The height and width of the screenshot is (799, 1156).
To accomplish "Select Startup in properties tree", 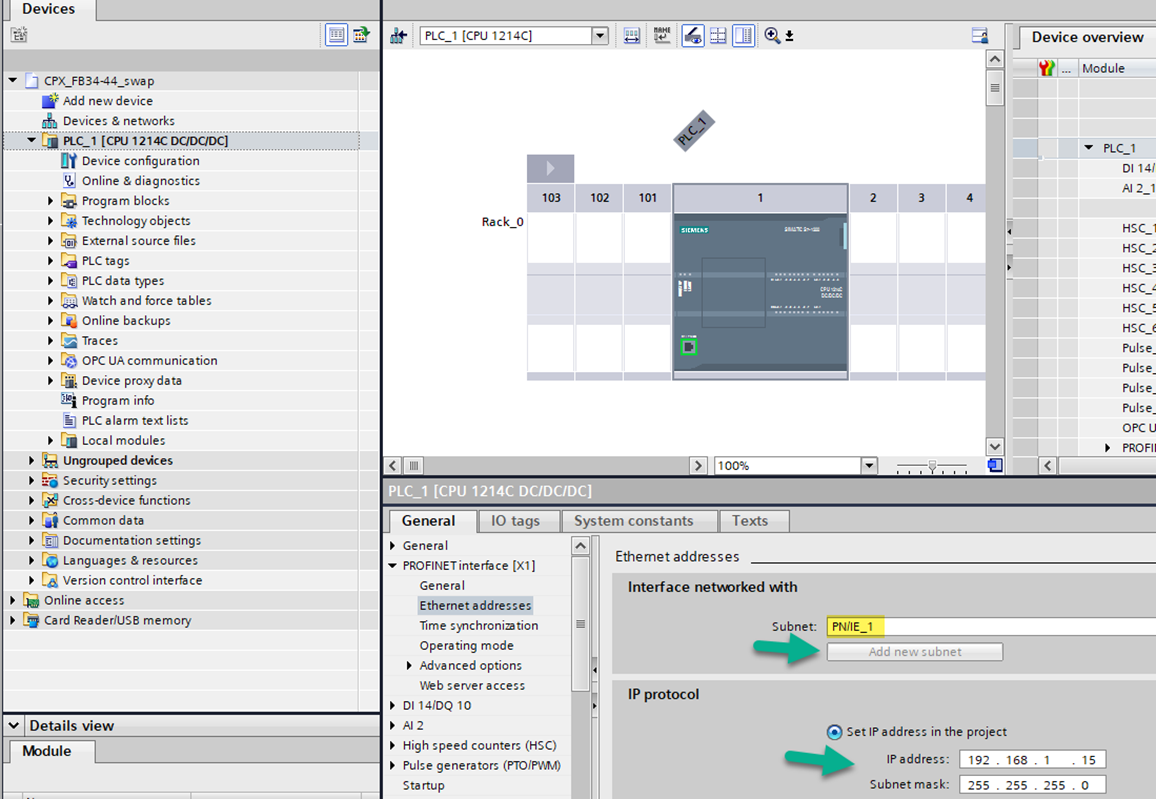I will (x=423, y=785).
